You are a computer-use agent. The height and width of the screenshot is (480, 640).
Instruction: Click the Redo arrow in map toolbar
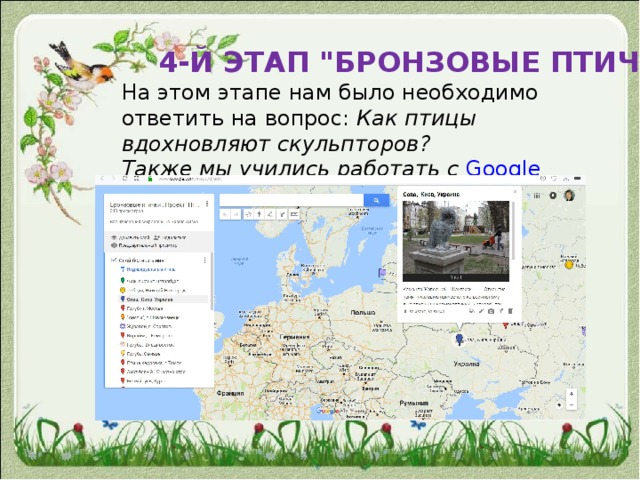[236, 214]
